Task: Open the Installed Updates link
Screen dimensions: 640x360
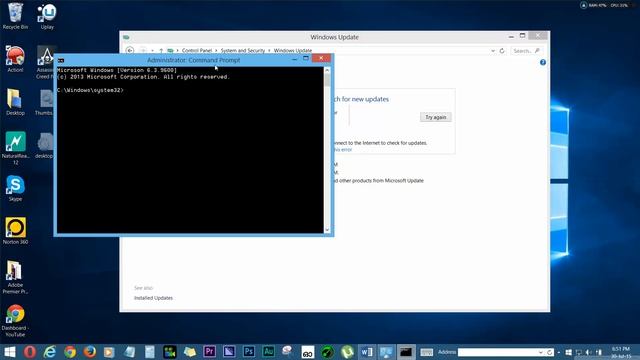Action: coord(153,298)
